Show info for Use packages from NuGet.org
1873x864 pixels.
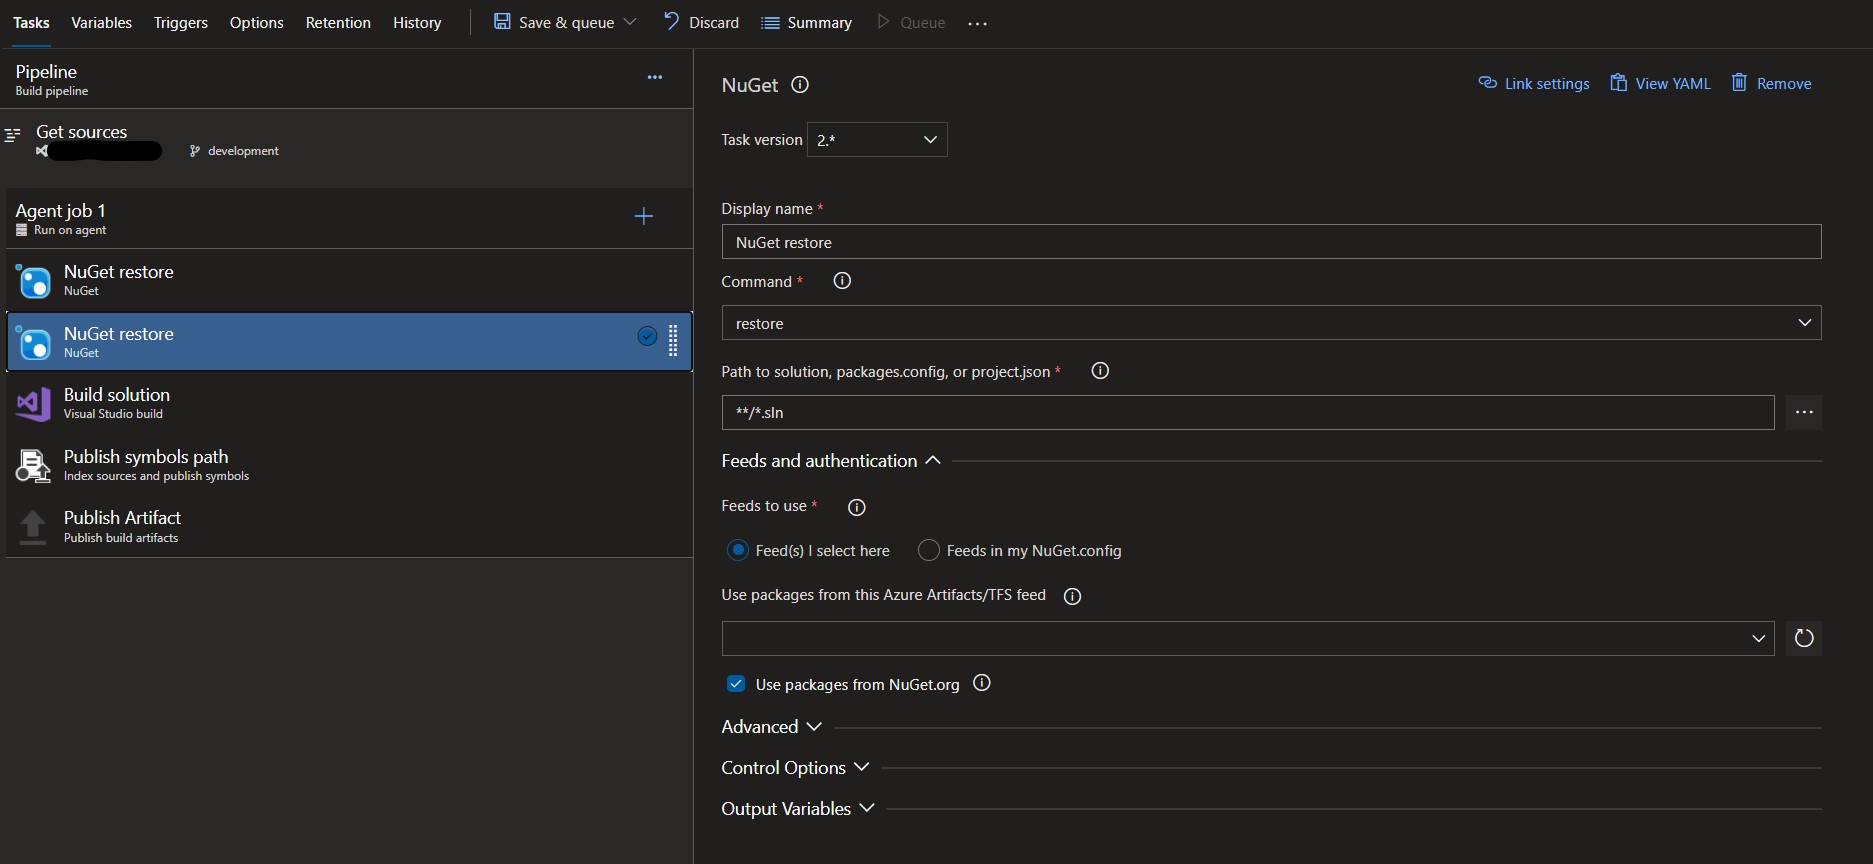coord(982,683)
